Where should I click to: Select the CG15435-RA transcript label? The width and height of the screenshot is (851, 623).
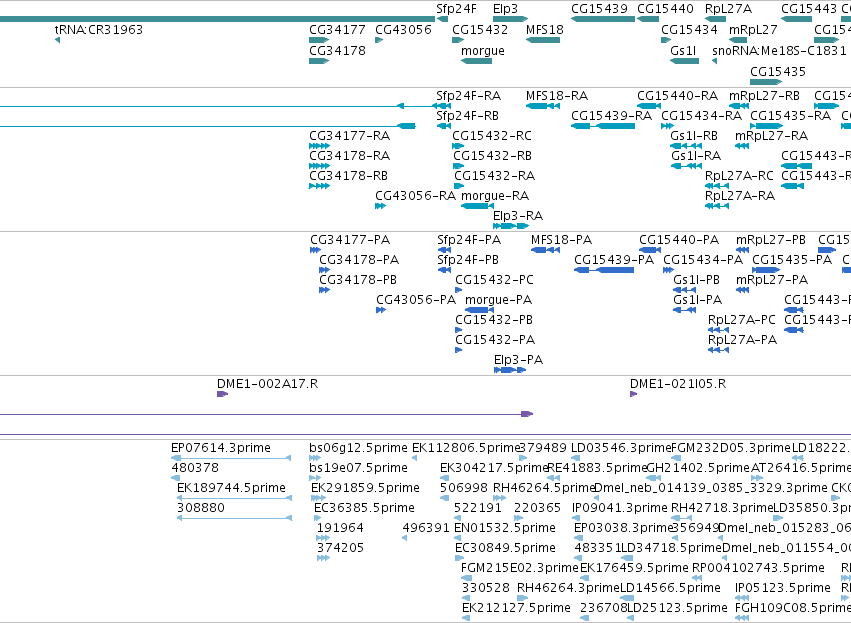pyautogui.click(x=790, y=116)
